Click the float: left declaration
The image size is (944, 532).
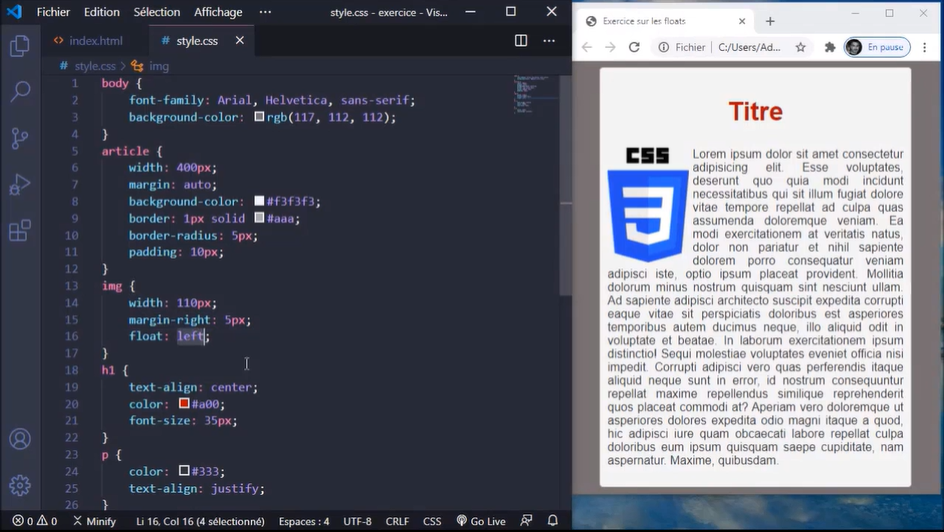tap(169, 336)
